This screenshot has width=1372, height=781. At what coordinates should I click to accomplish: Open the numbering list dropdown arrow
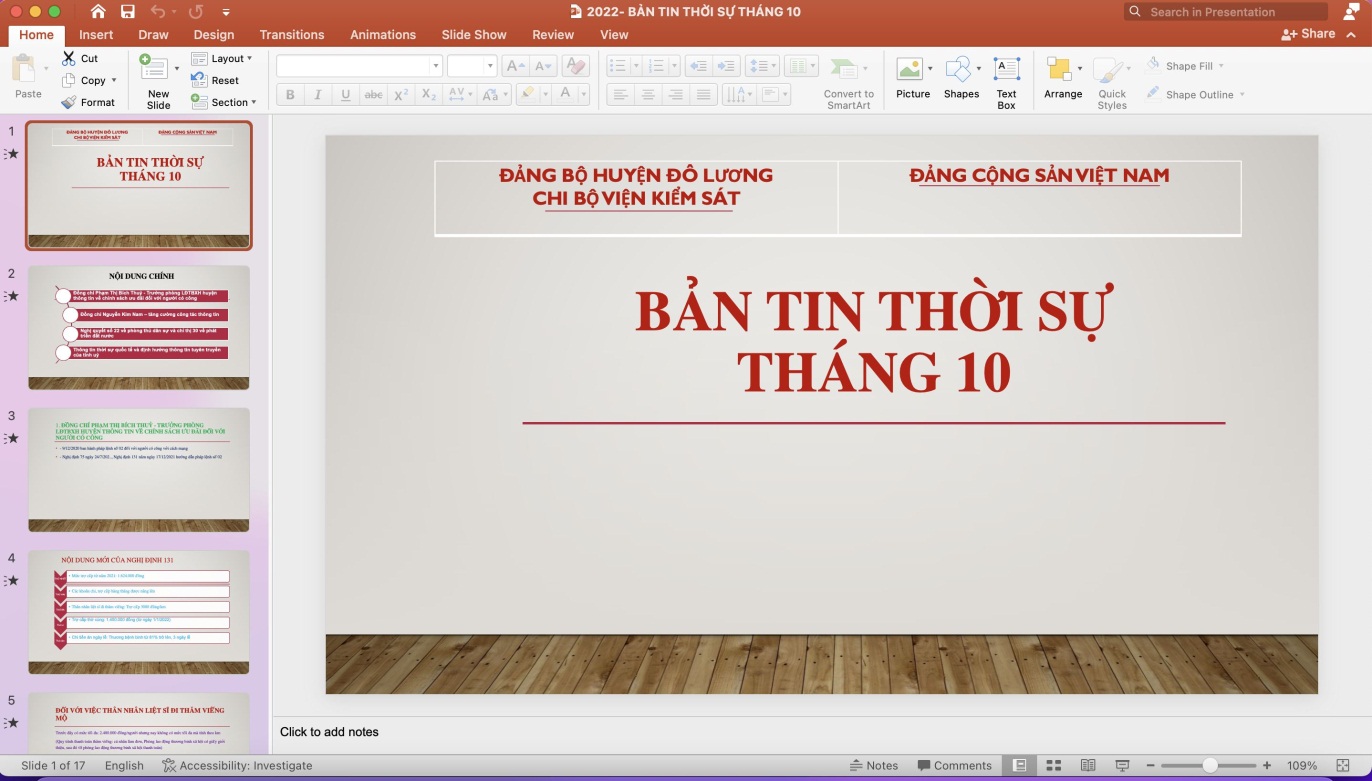674,66
